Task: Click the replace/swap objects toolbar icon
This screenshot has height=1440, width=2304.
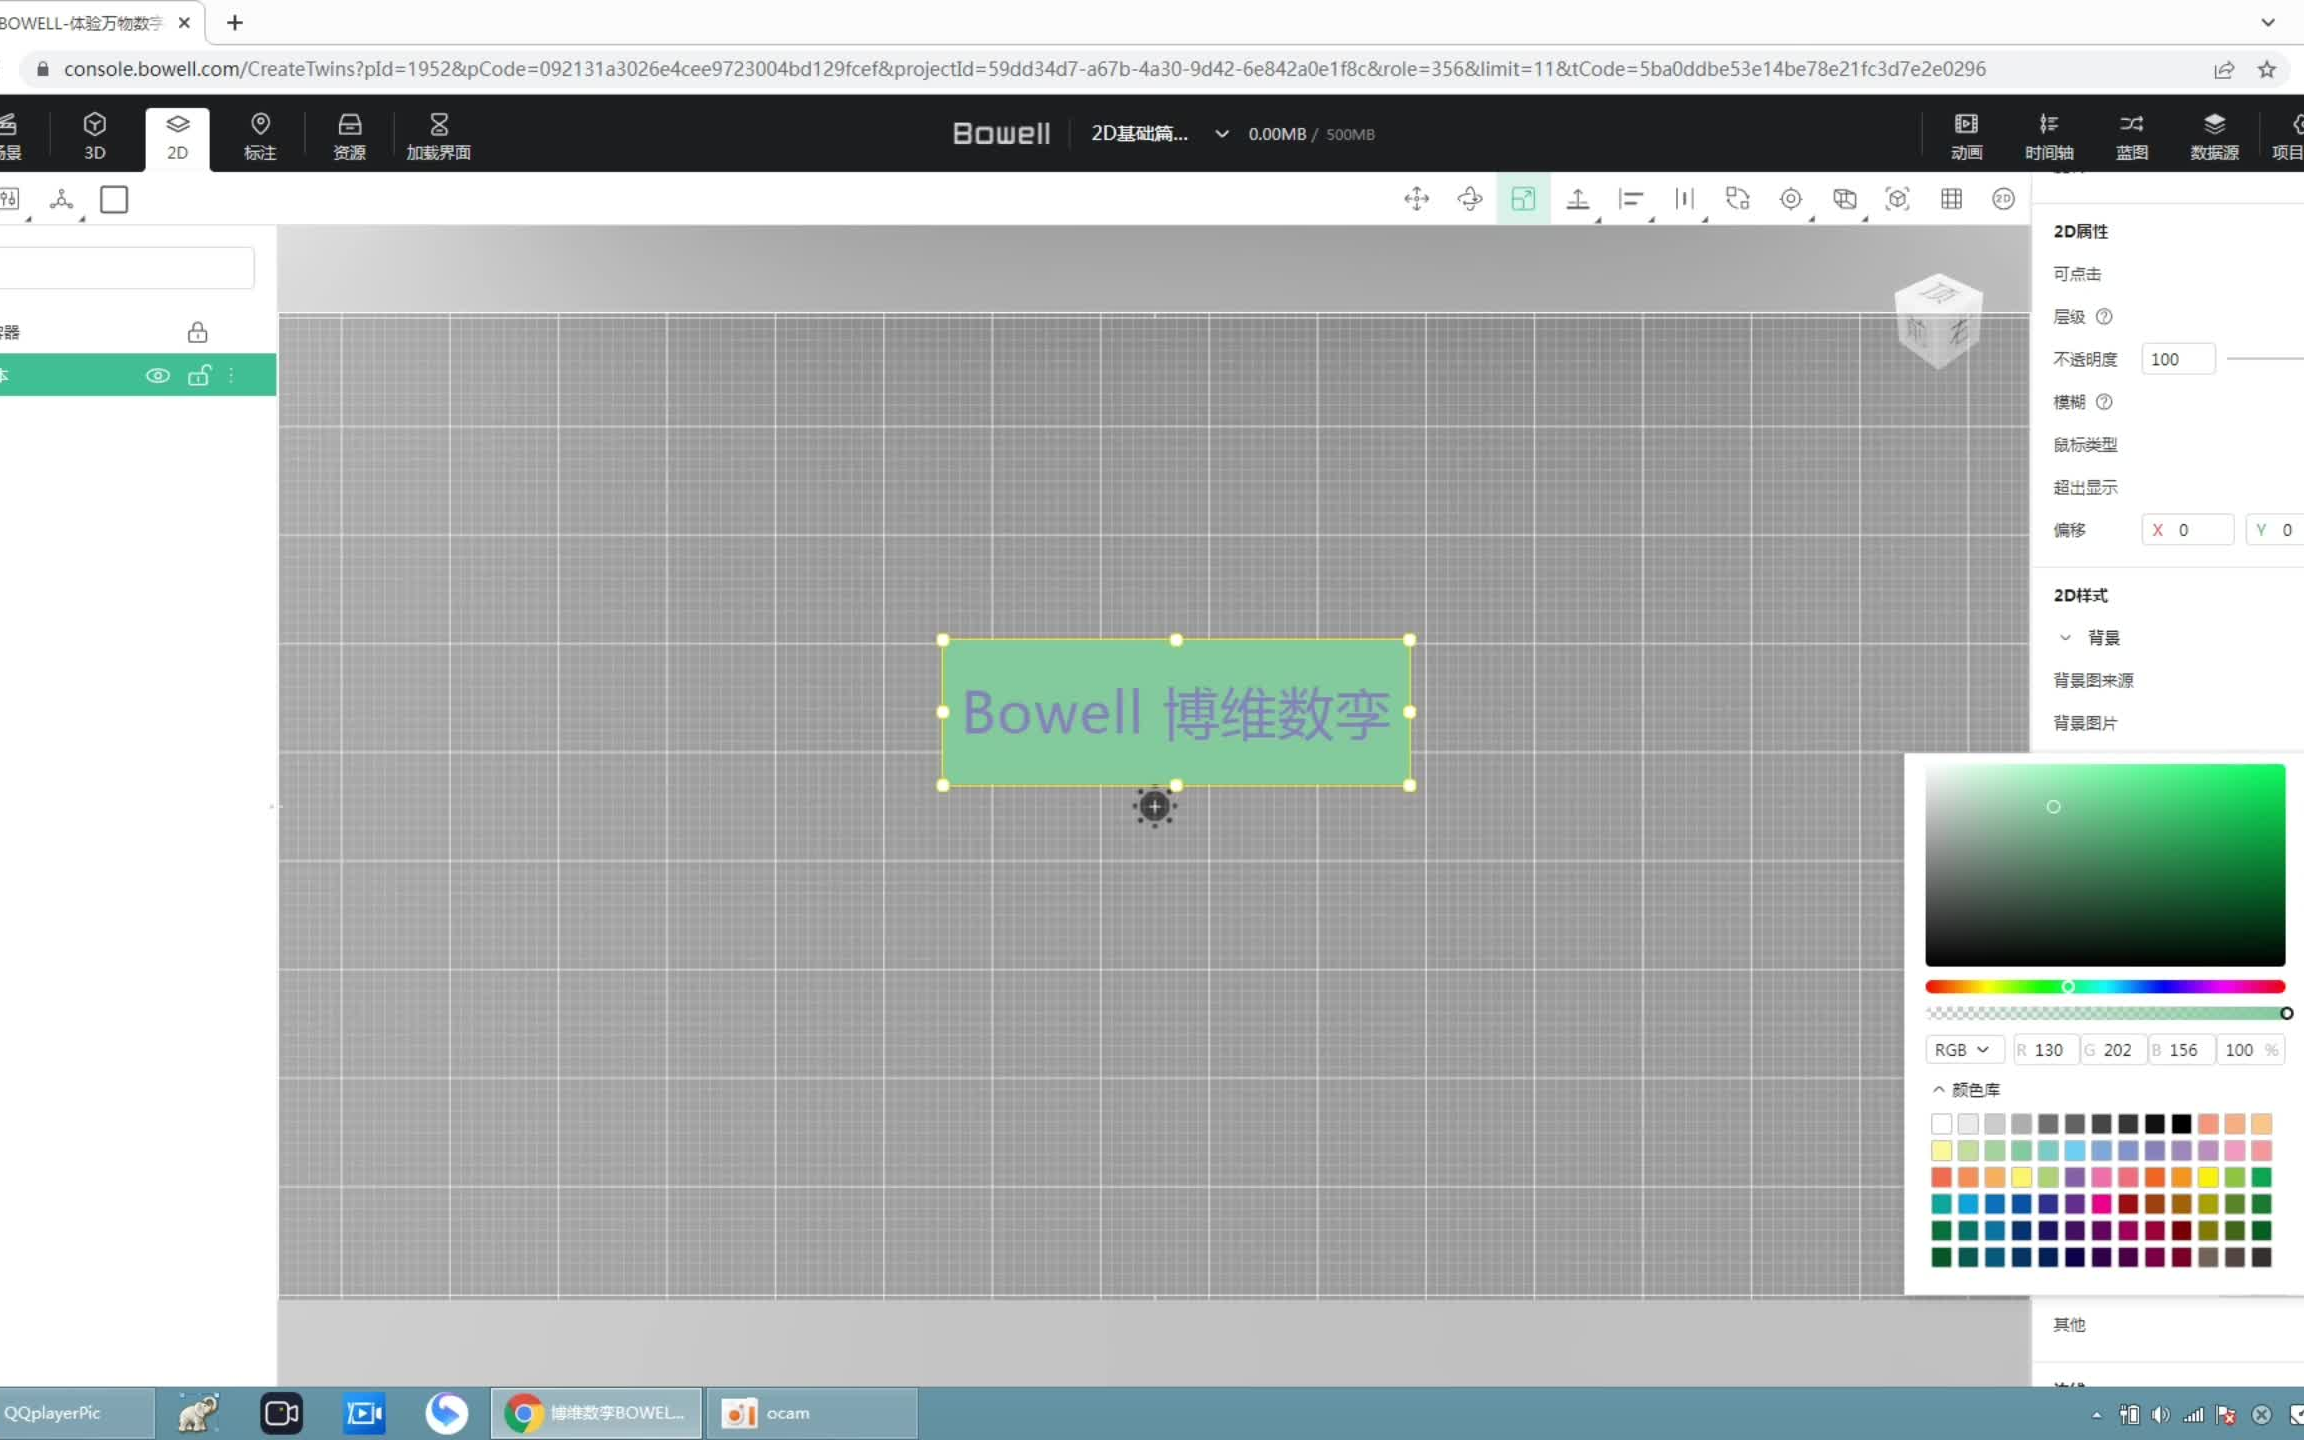Action: click(1738, 199)
